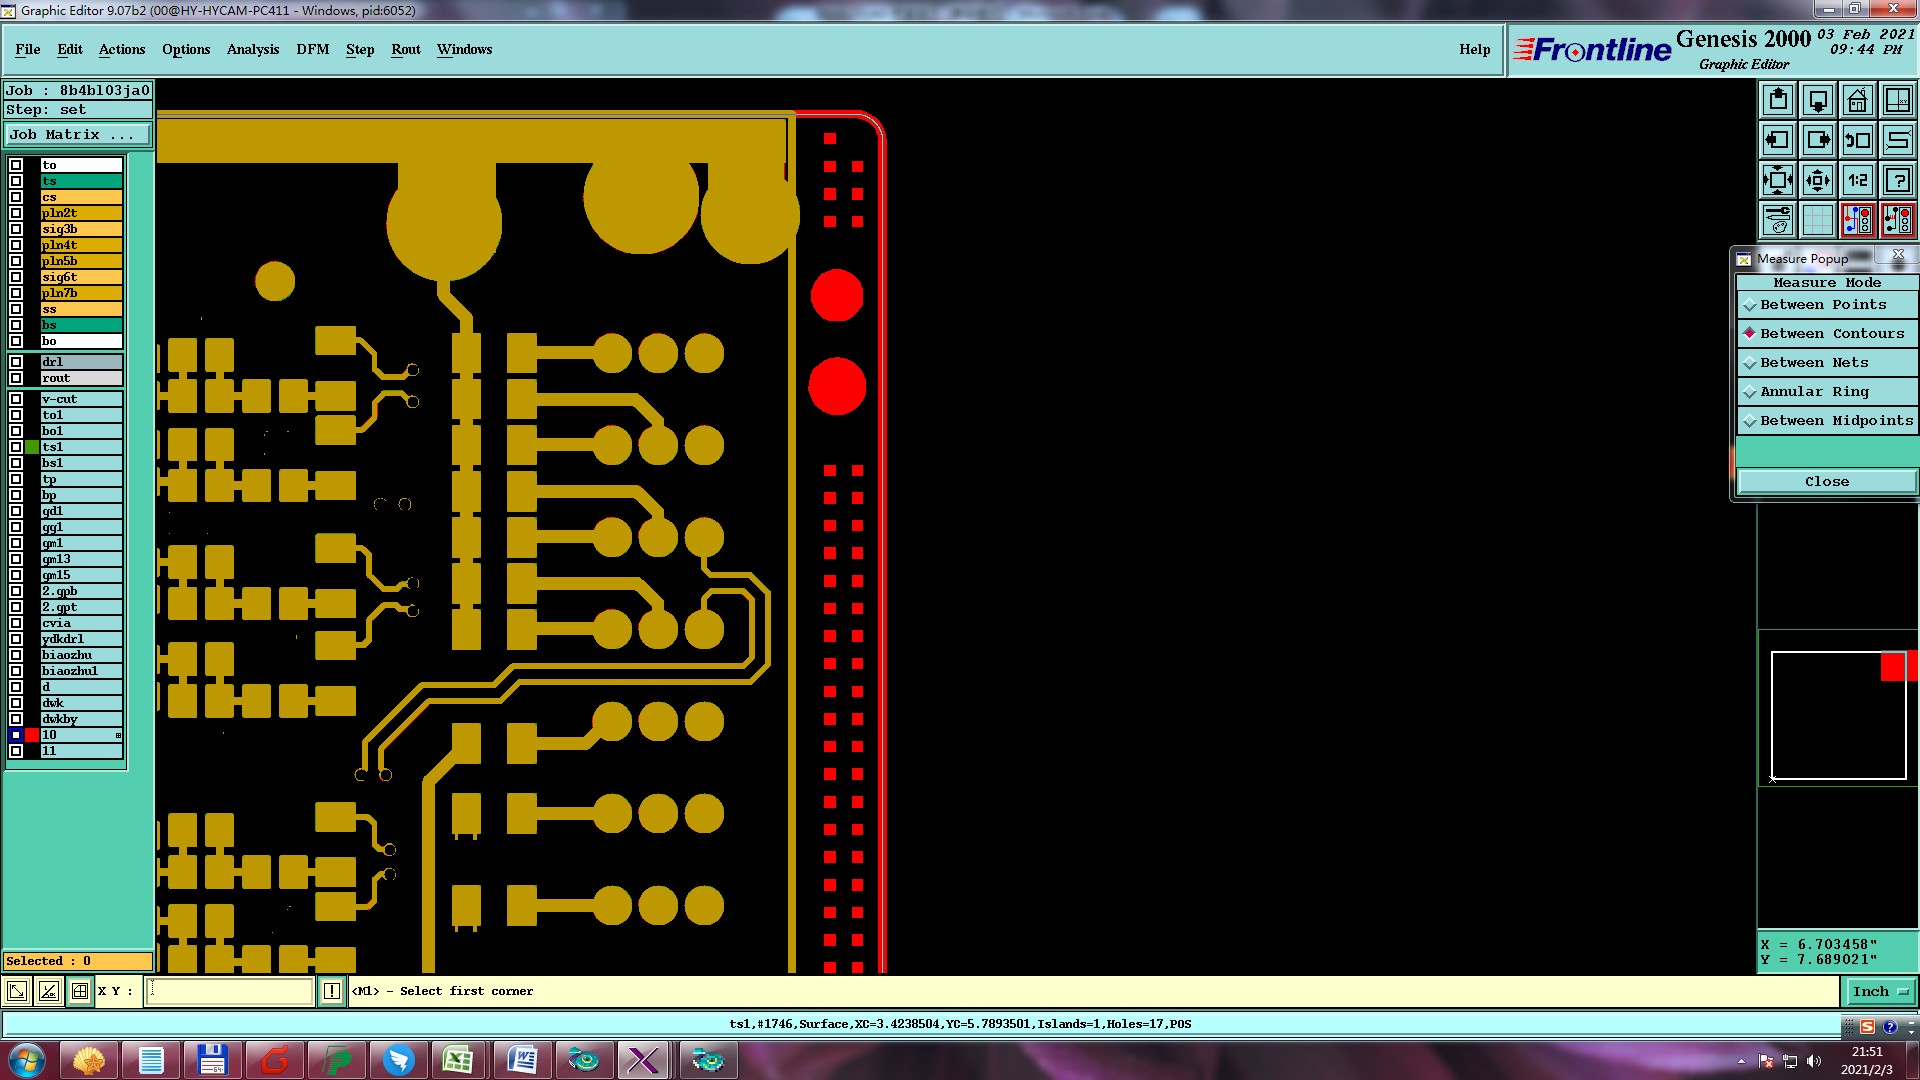Viewport: 1920px width, 1080px height.
Task: Select Annular Ring measure mode
Action: (x=1814, y=392)
